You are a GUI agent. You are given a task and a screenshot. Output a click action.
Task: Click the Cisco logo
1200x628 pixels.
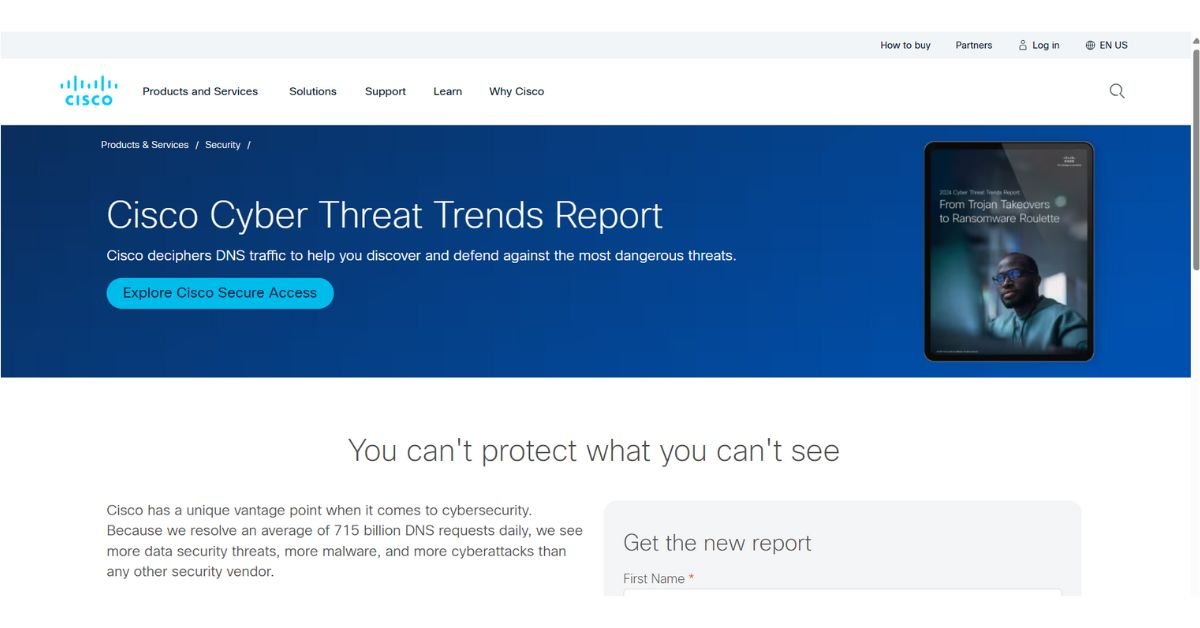tap(88, 90)
